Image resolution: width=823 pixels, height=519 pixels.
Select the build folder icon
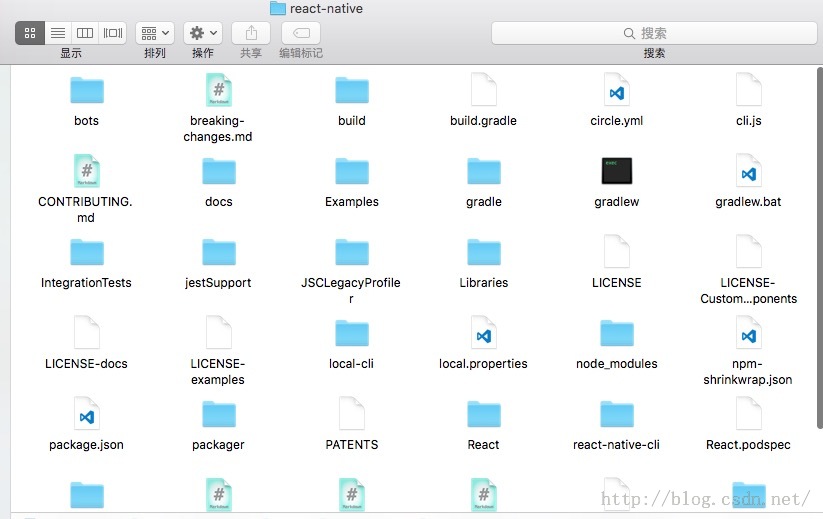[x=352, y=90]
